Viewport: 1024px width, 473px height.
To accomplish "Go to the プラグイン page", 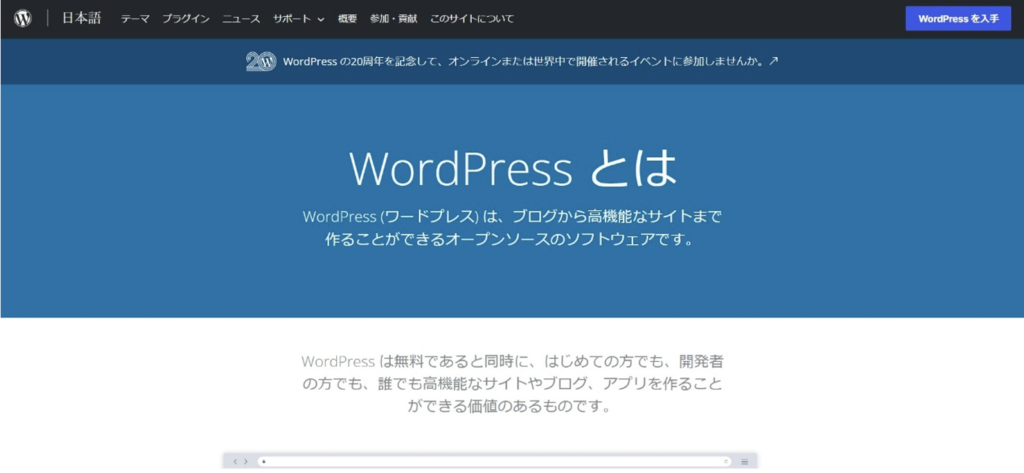I will [x=186, y=19].
